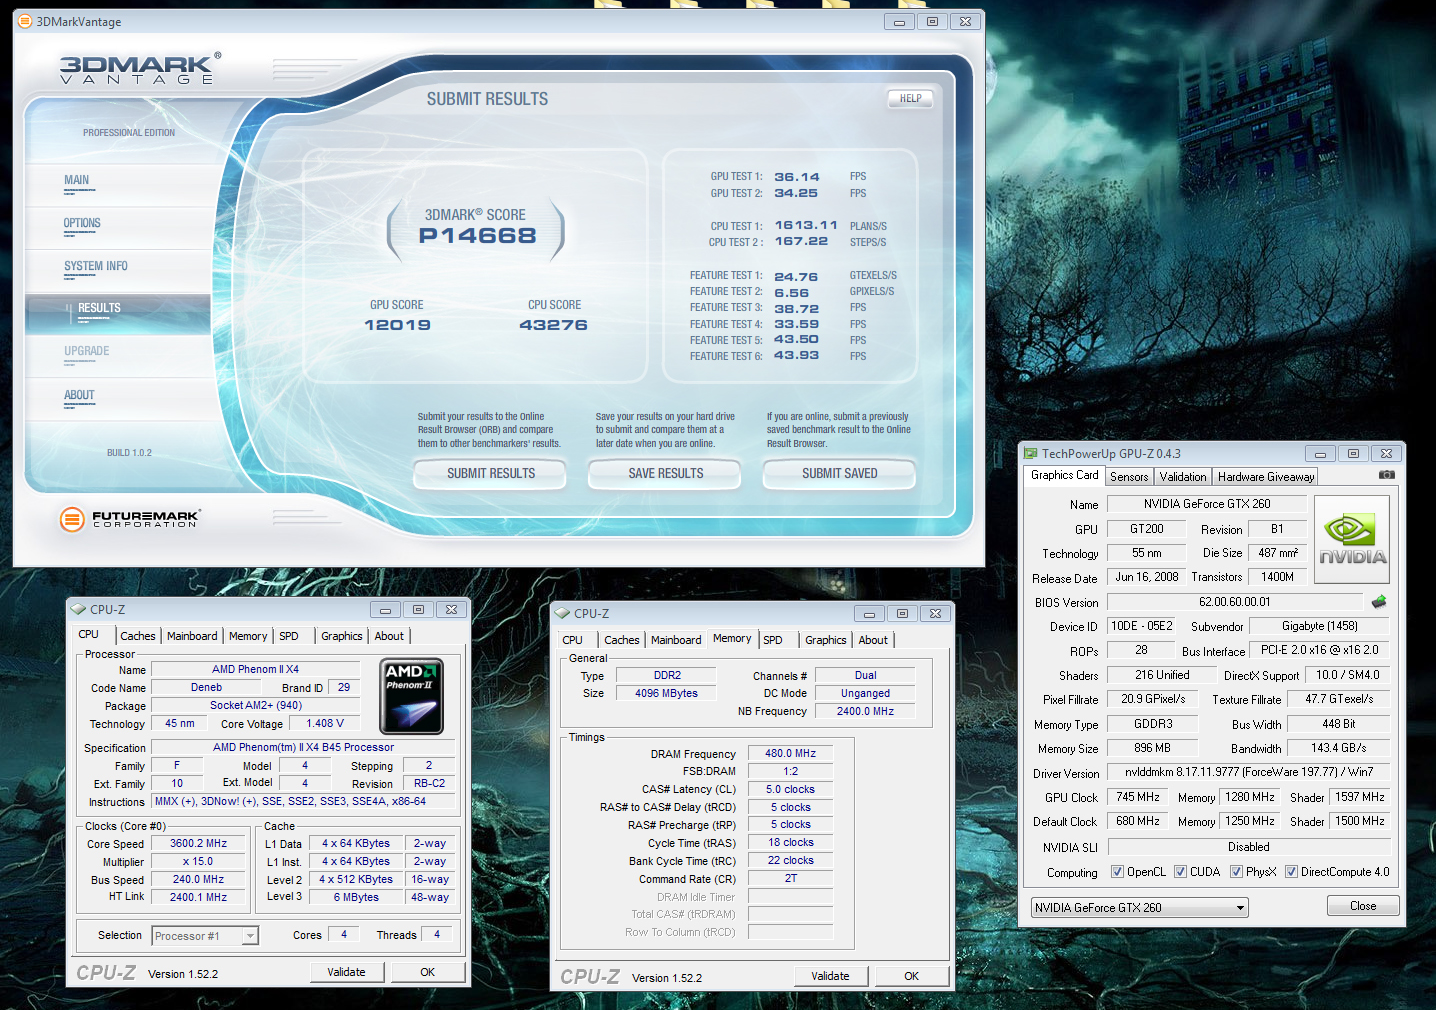Switch to Sensors tab in GPU-Z

1129,477
